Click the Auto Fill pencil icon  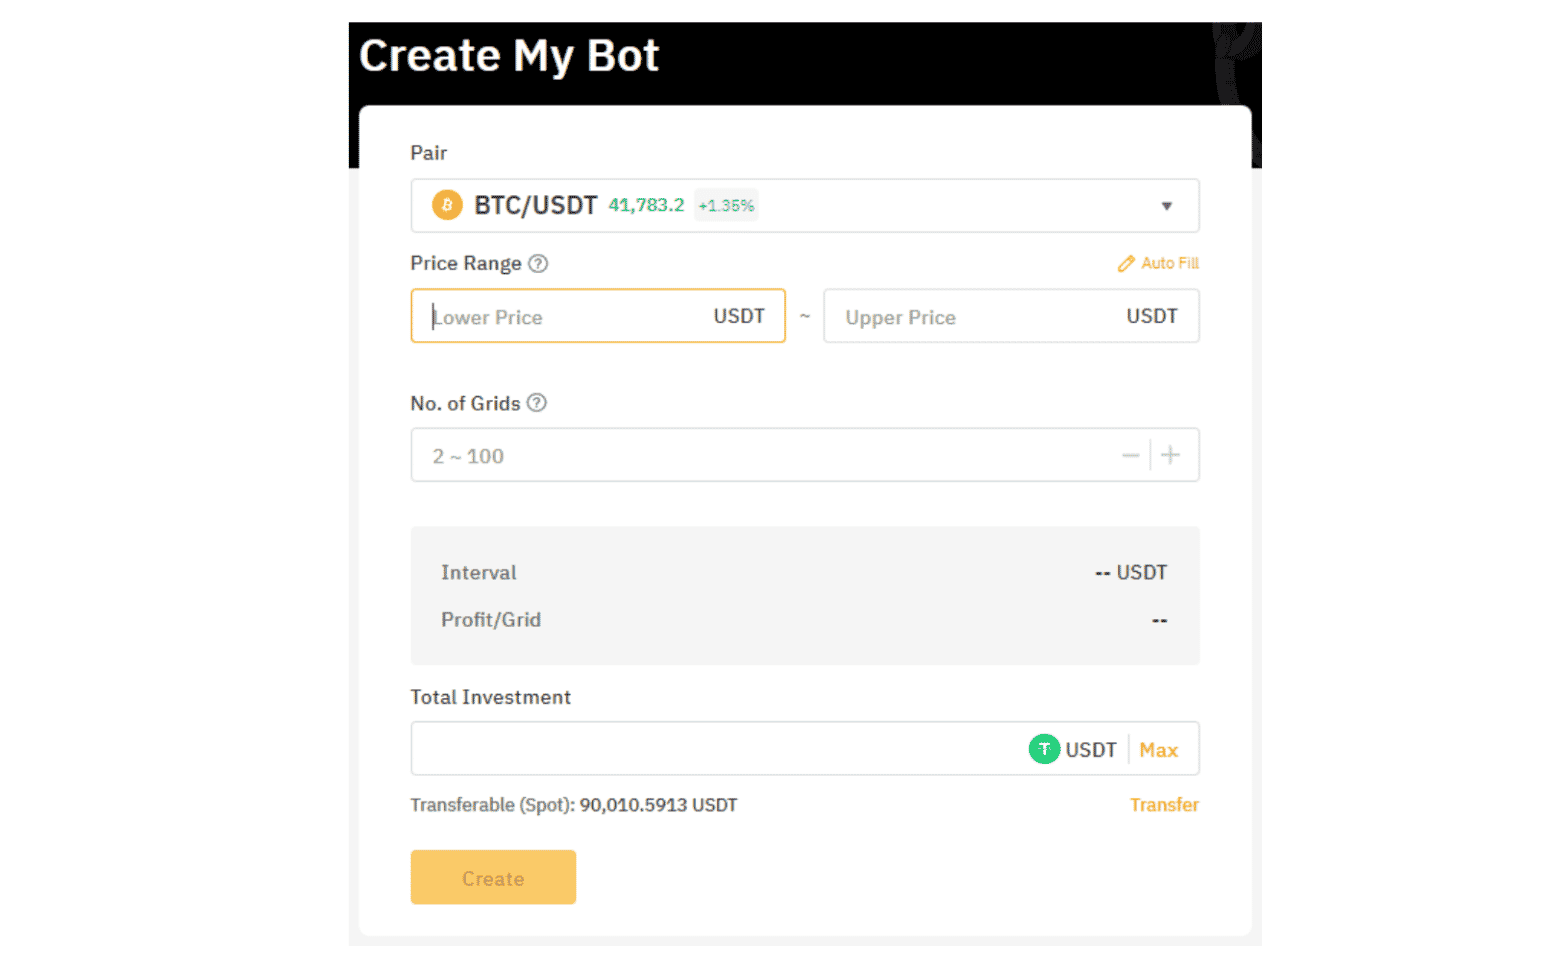(x=1126, y=263)
